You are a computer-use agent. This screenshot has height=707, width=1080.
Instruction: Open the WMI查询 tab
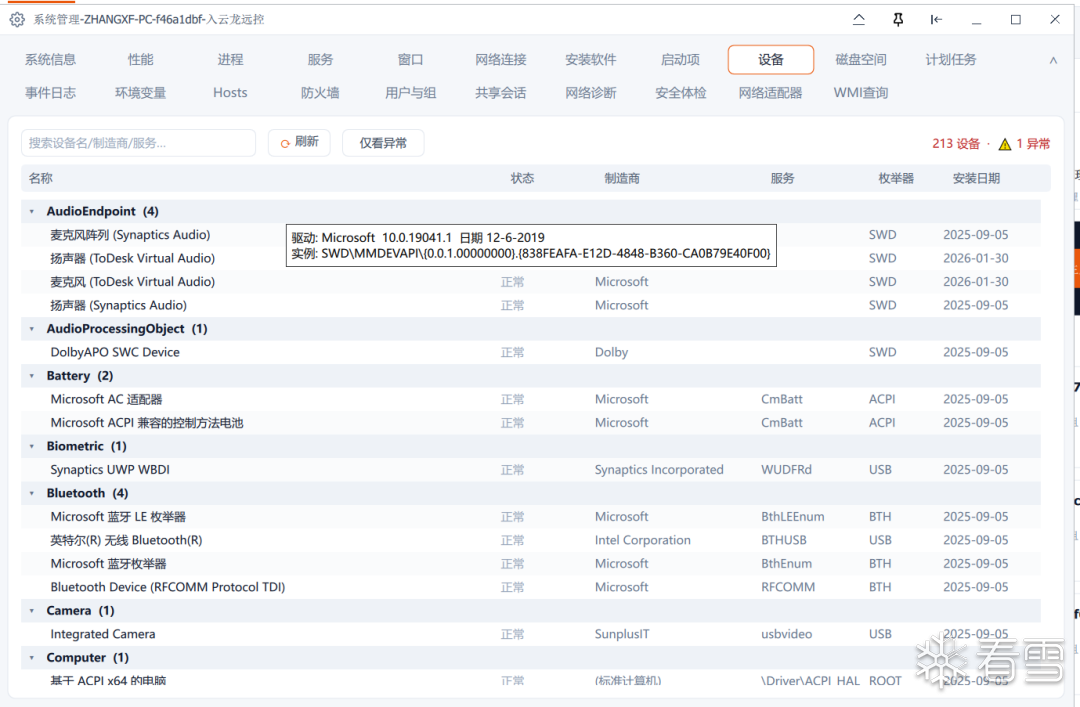(x=861, y=92)
